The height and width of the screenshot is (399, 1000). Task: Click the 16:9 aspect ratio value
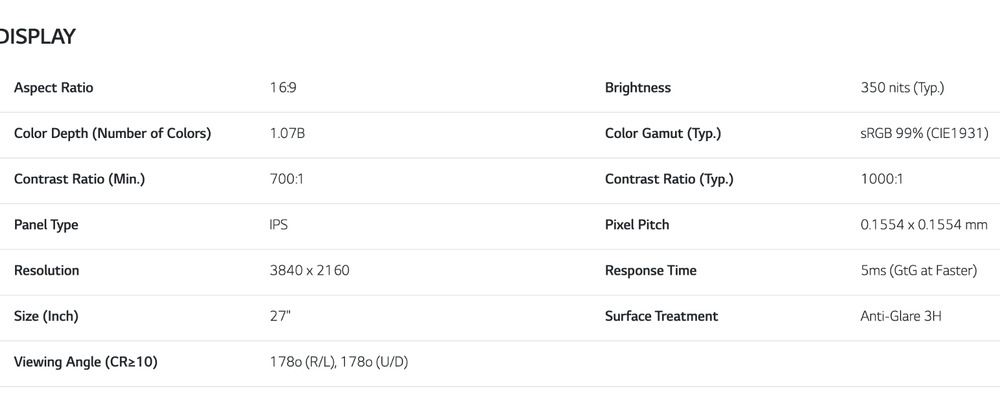(x=283, y=88)
